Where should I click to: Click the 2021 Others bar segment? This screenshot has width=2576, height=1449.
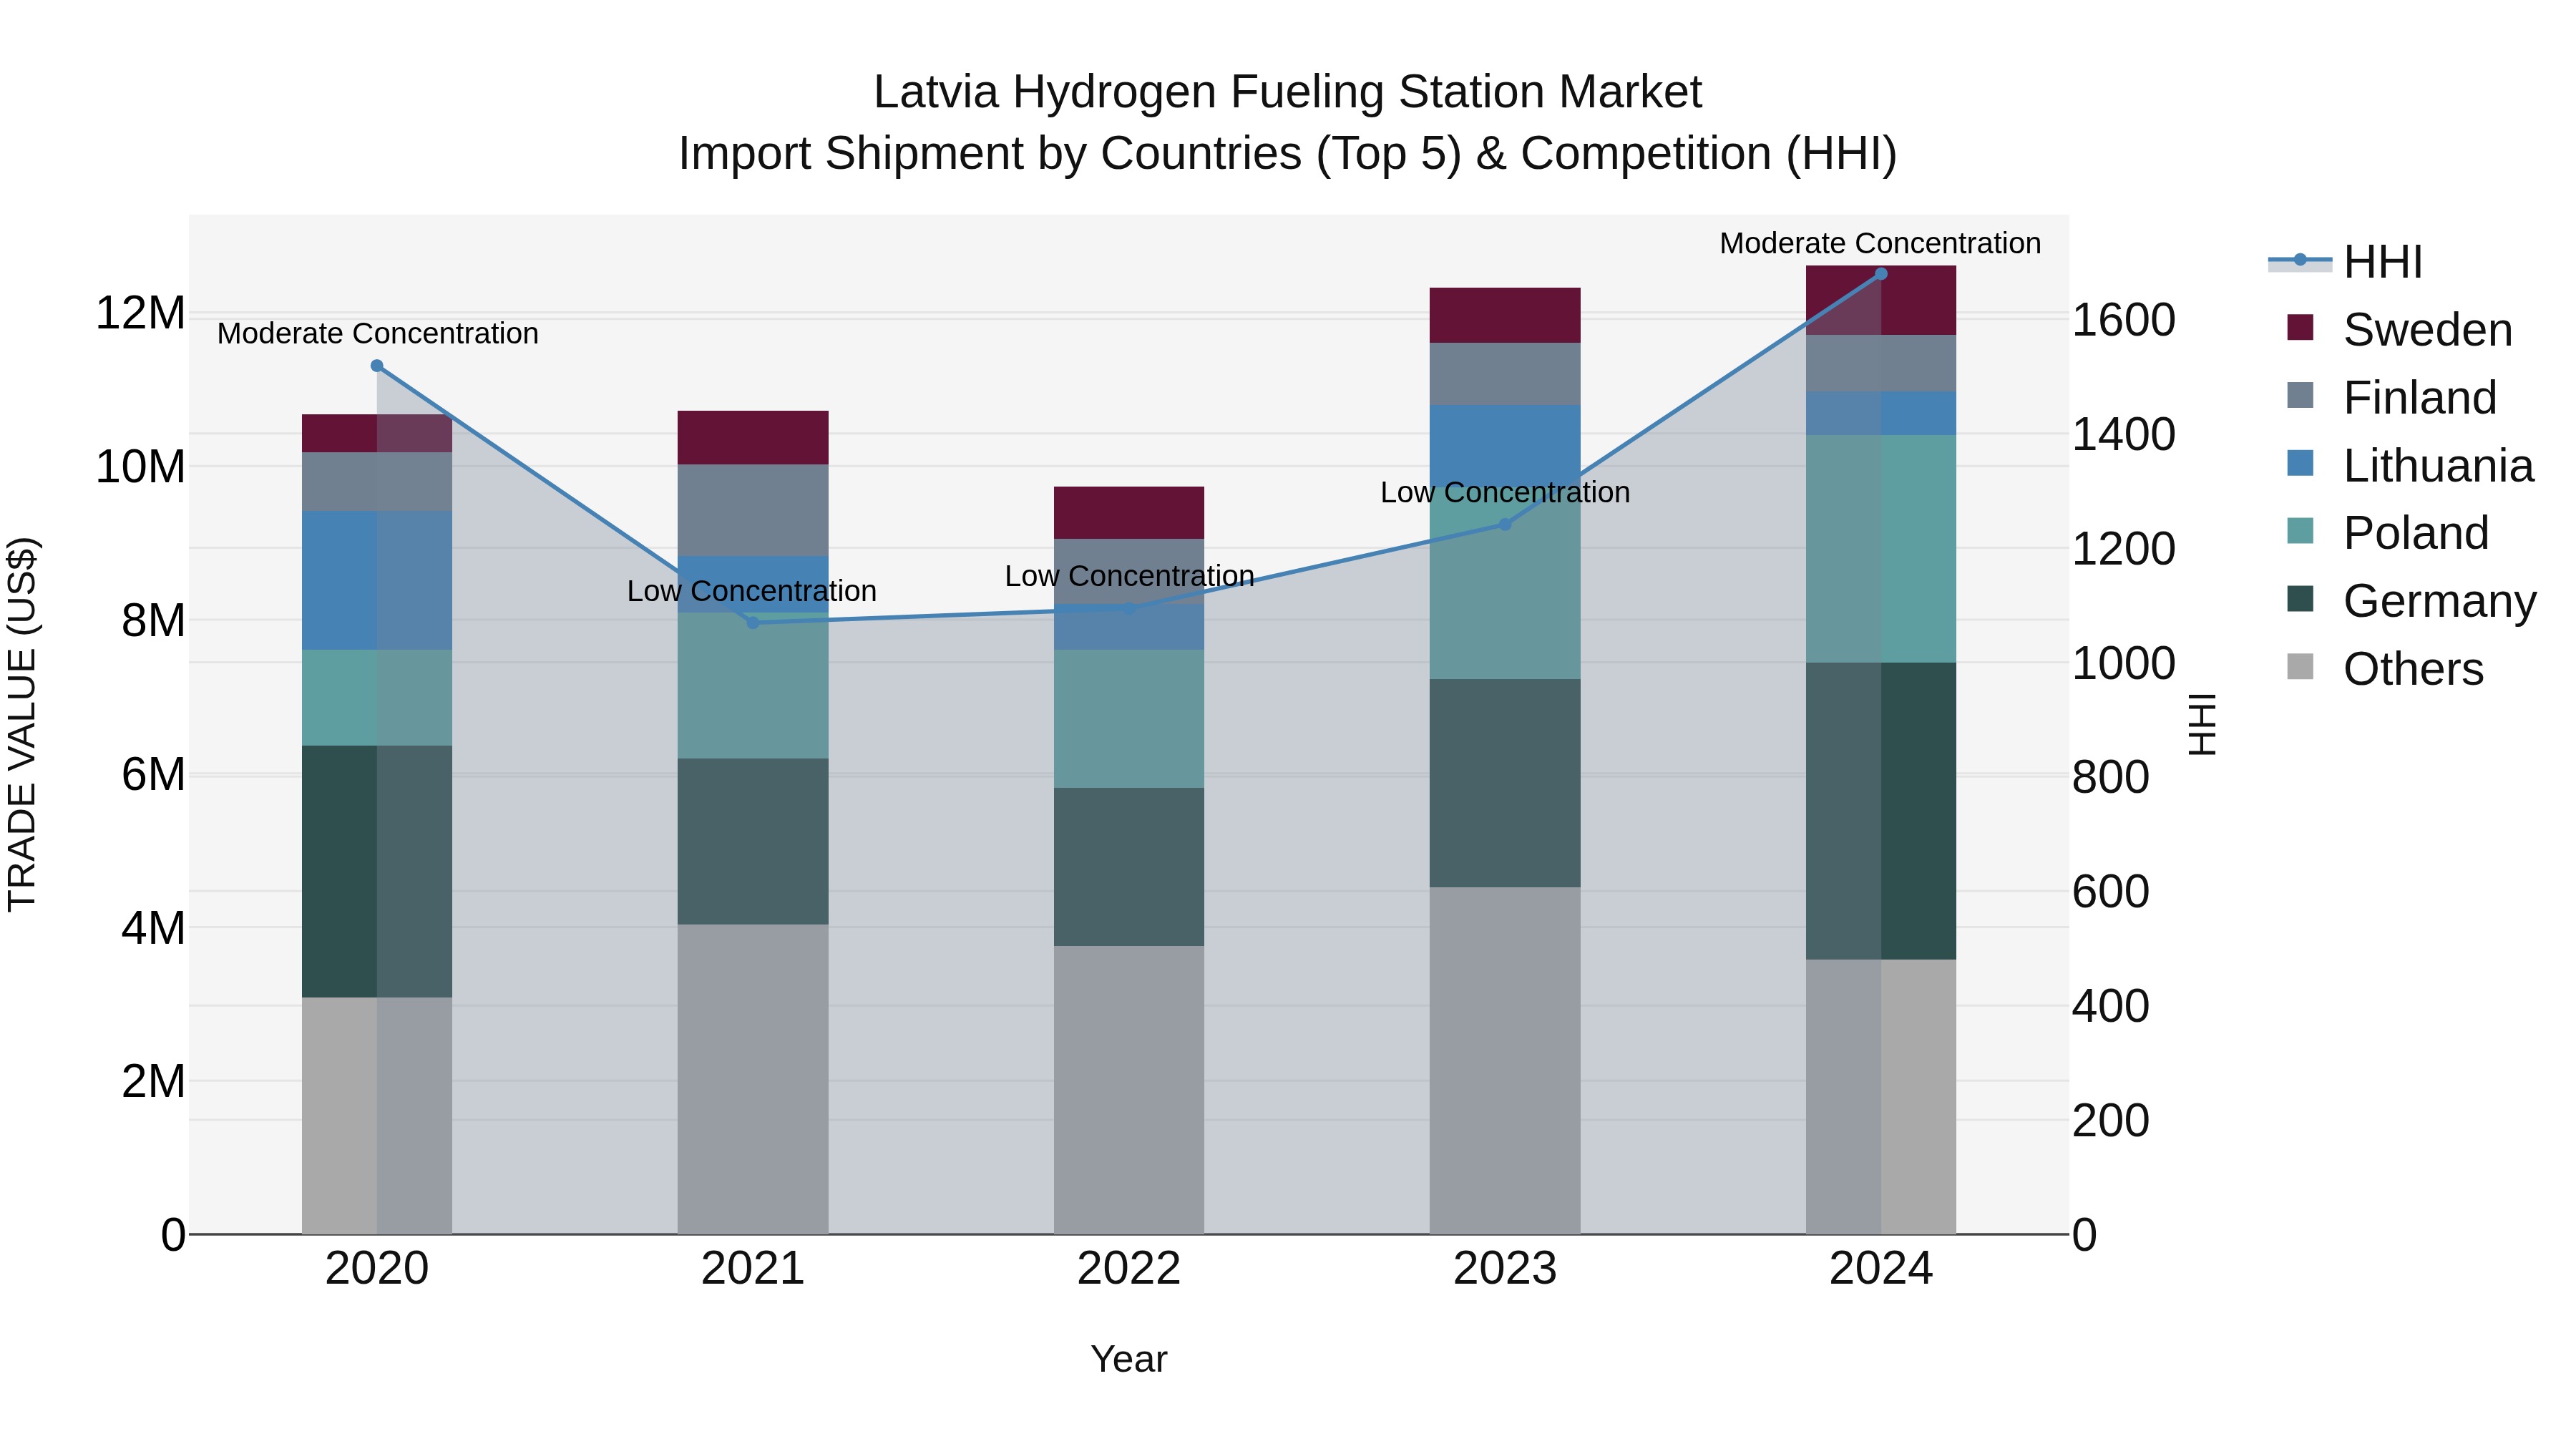pyautogui.click(x=753, y=1079)
